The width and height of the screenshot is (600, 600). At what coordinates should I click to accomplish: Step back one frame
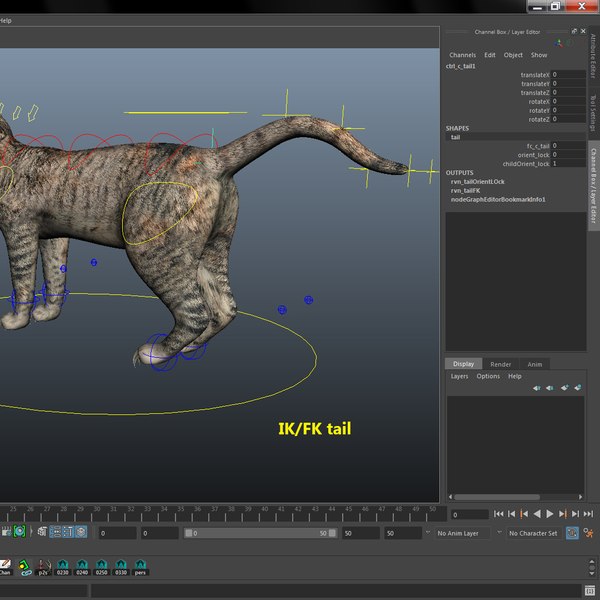(x=511, y=514)
